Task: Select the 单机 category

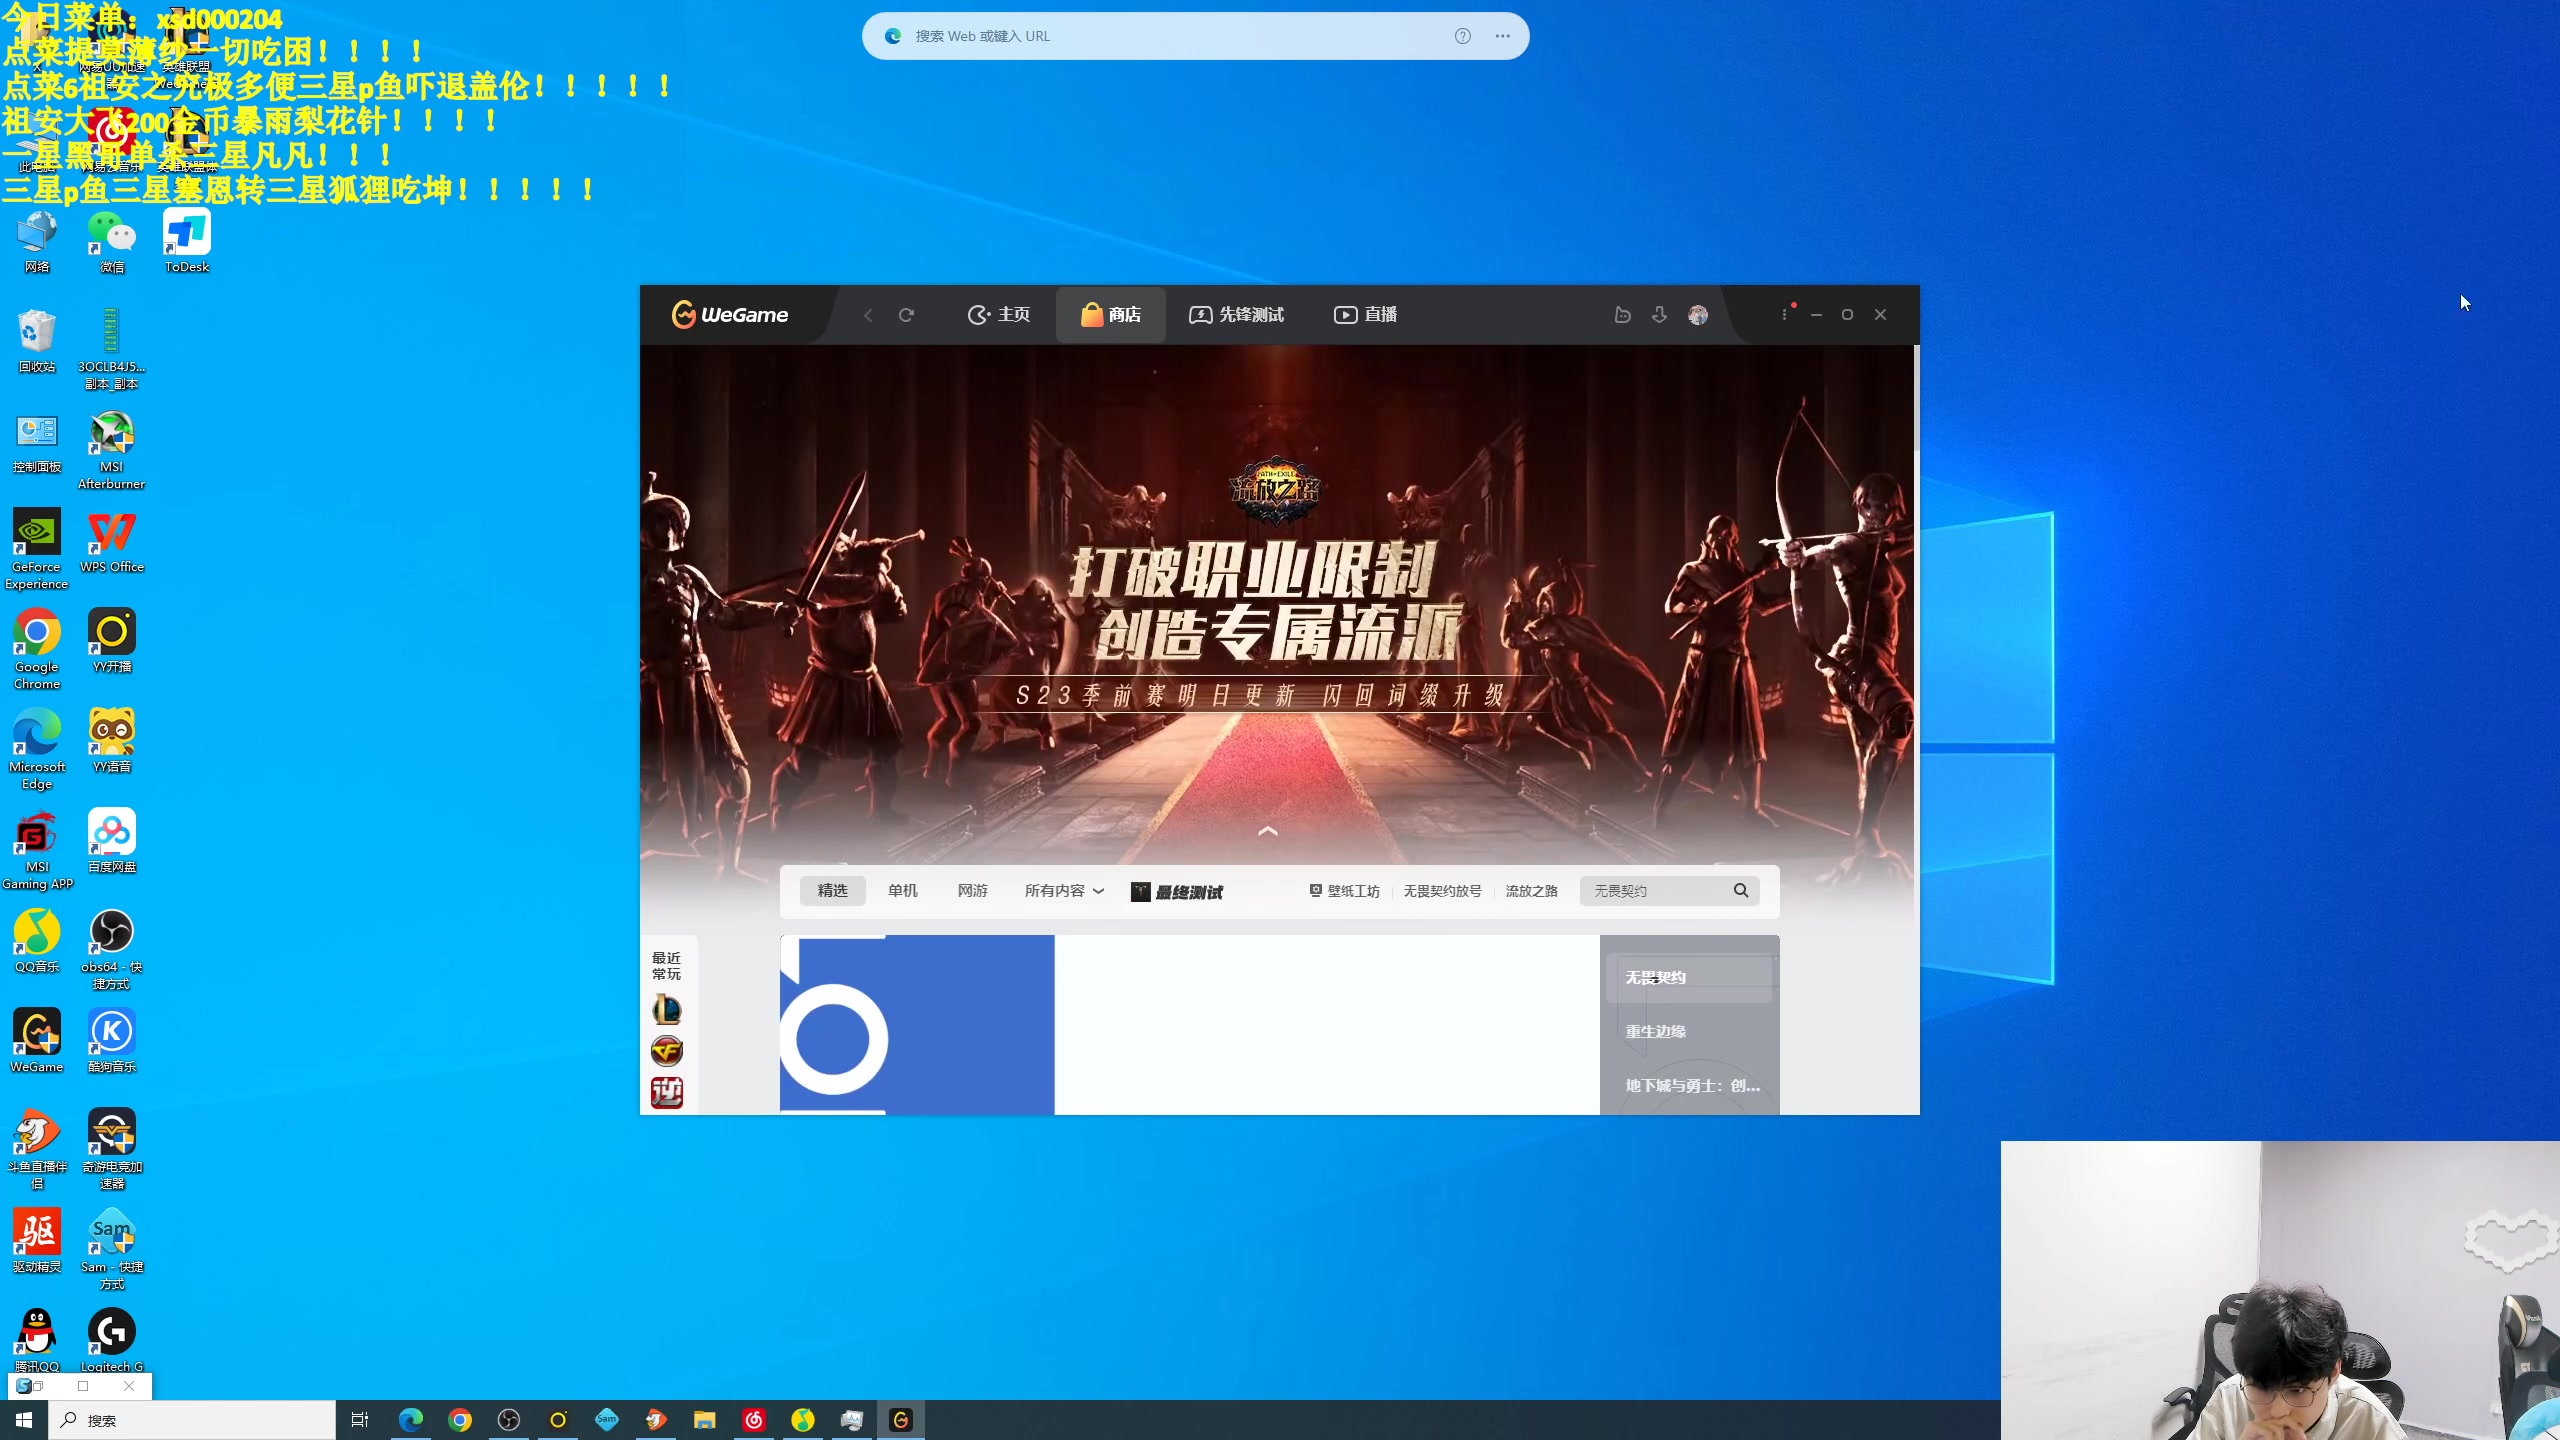Action: [x=902, y=890]
